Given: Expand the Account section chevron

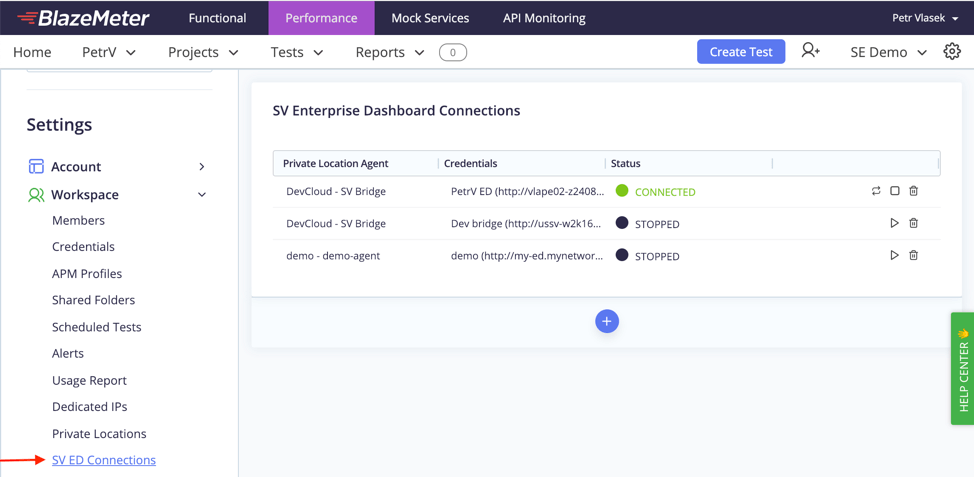Looking at the screenshot, I should (x=201, y=166).
